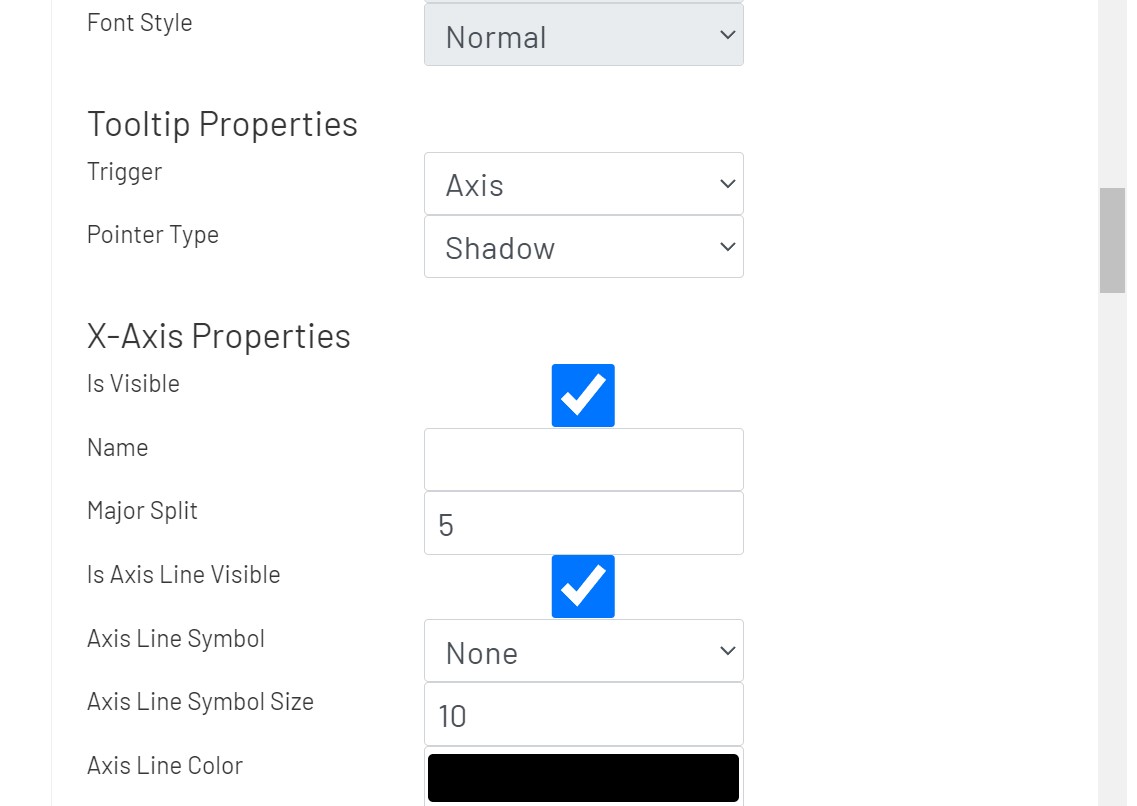Click the vertical scrollbar thumb
Viewport: 1137px width, 806px height.
click(1112, 240)
